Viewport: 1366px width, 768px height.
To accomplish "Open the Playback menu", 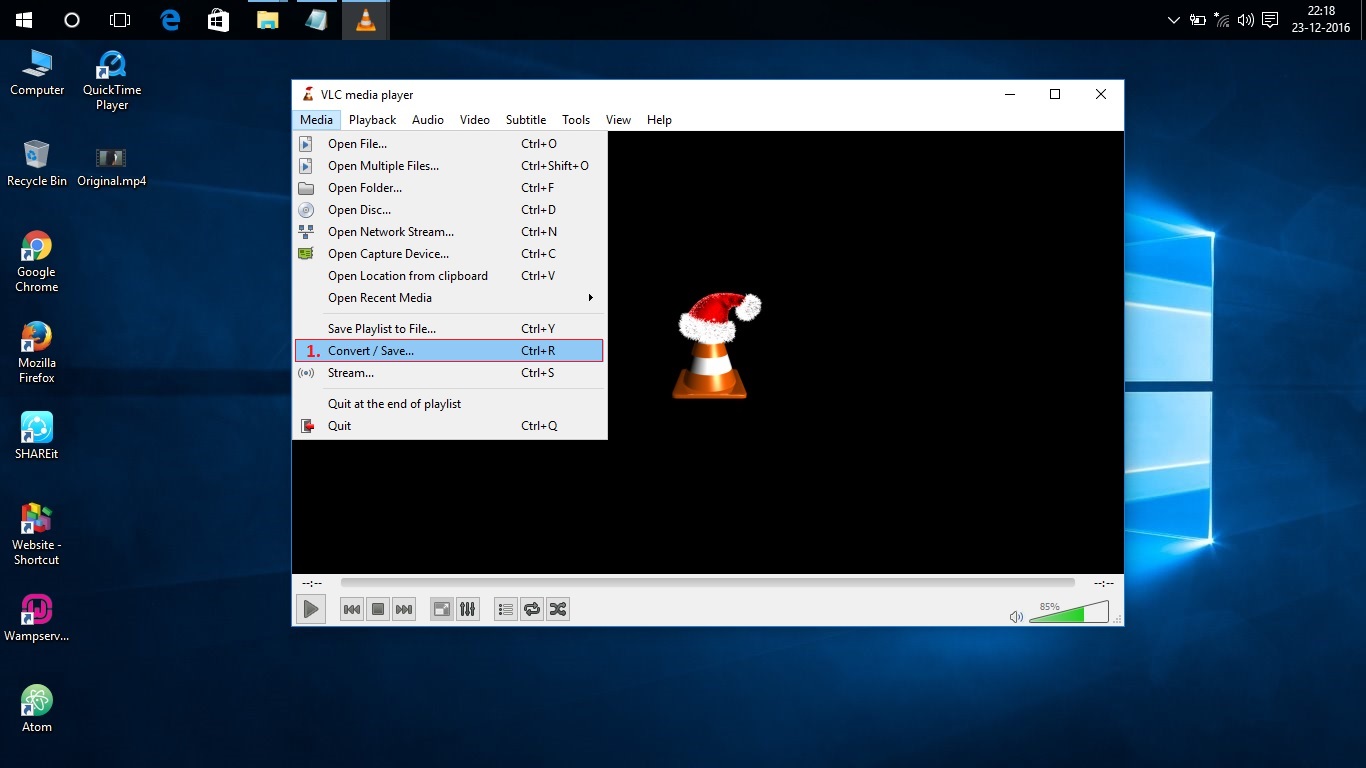I will pos(372,119).
